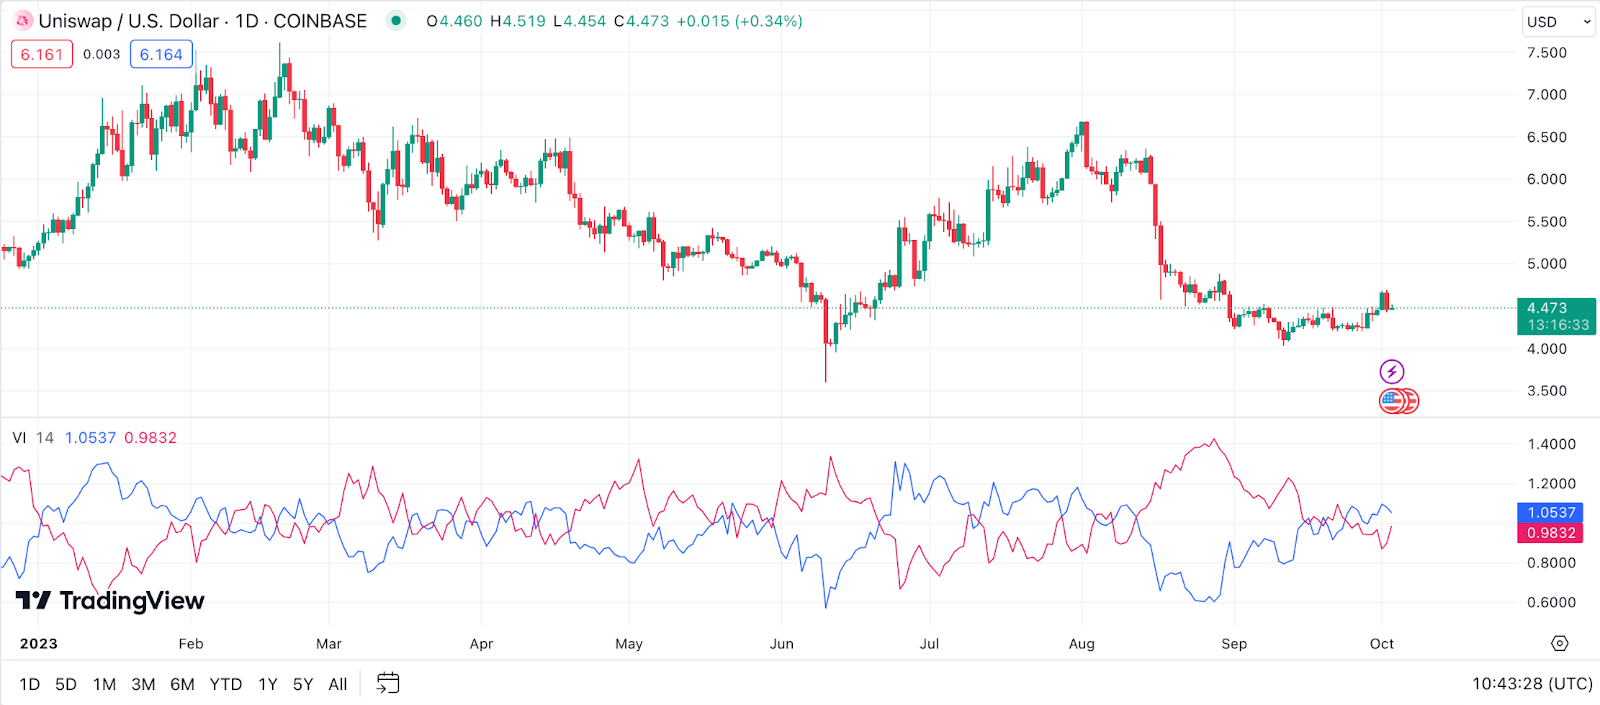Click the green 4.473 current price label
The height and width of the screenshot is (705, 1600).
[x=1557, y=316]
